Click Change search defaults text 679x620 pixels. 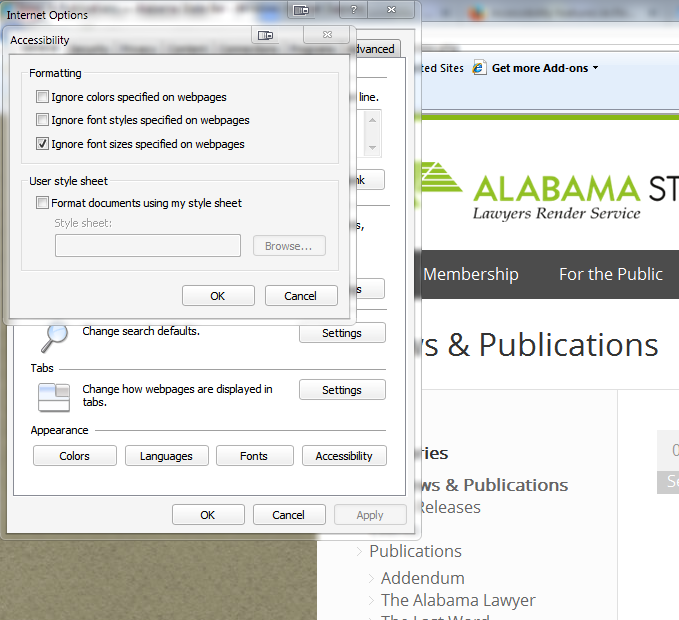coord(141,331)
